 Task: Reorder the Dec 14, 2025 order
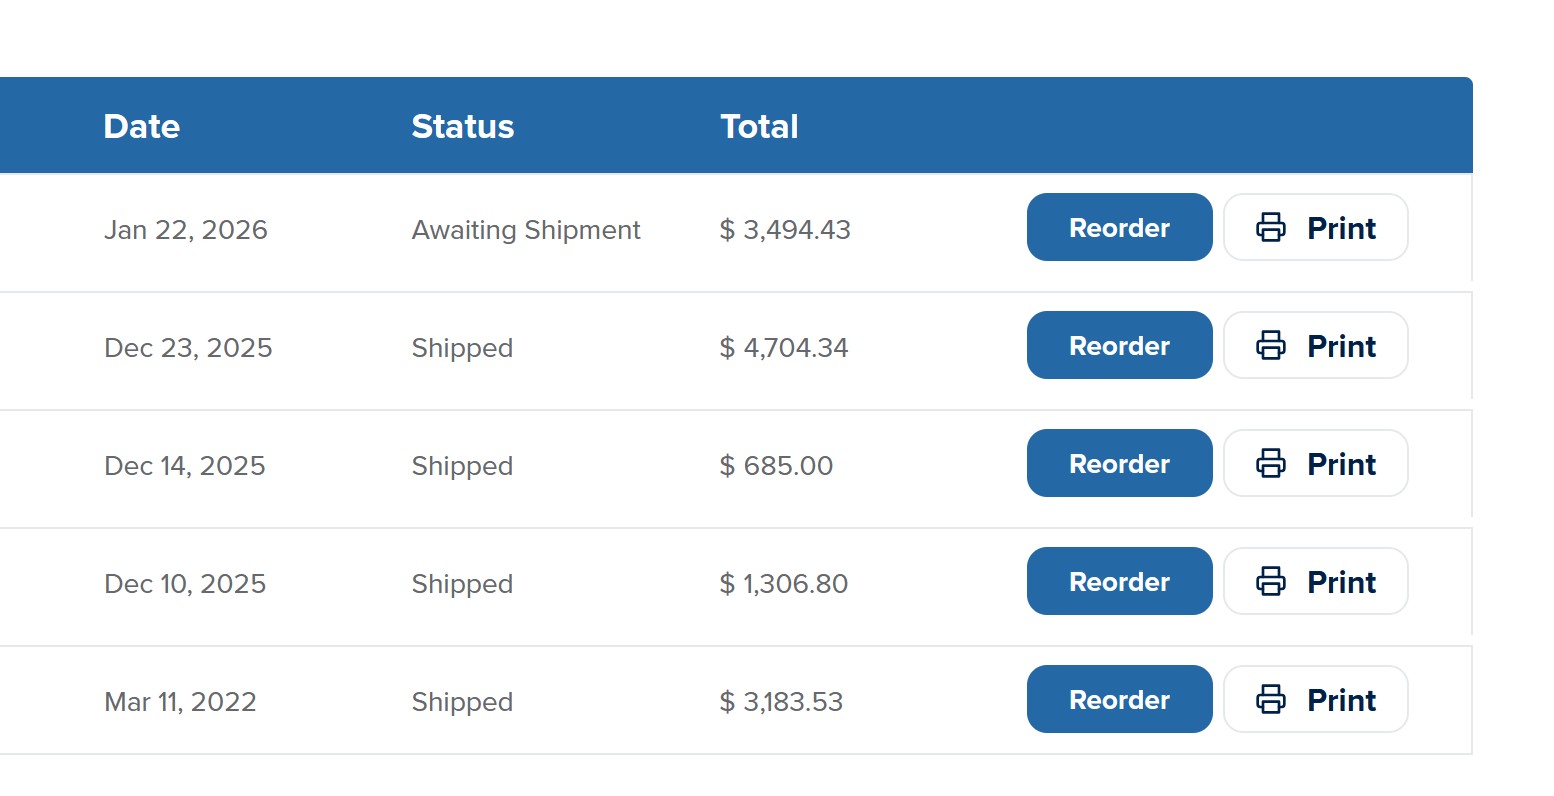[x=1119, y=464]
